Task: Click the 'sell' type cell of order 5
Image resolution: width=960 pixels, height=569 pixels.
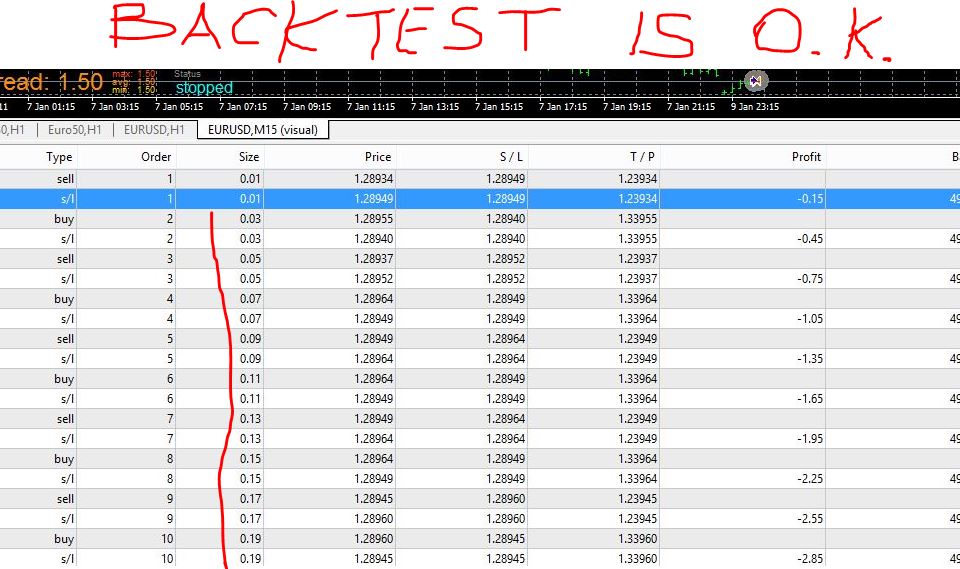Action: click(65, 339)
